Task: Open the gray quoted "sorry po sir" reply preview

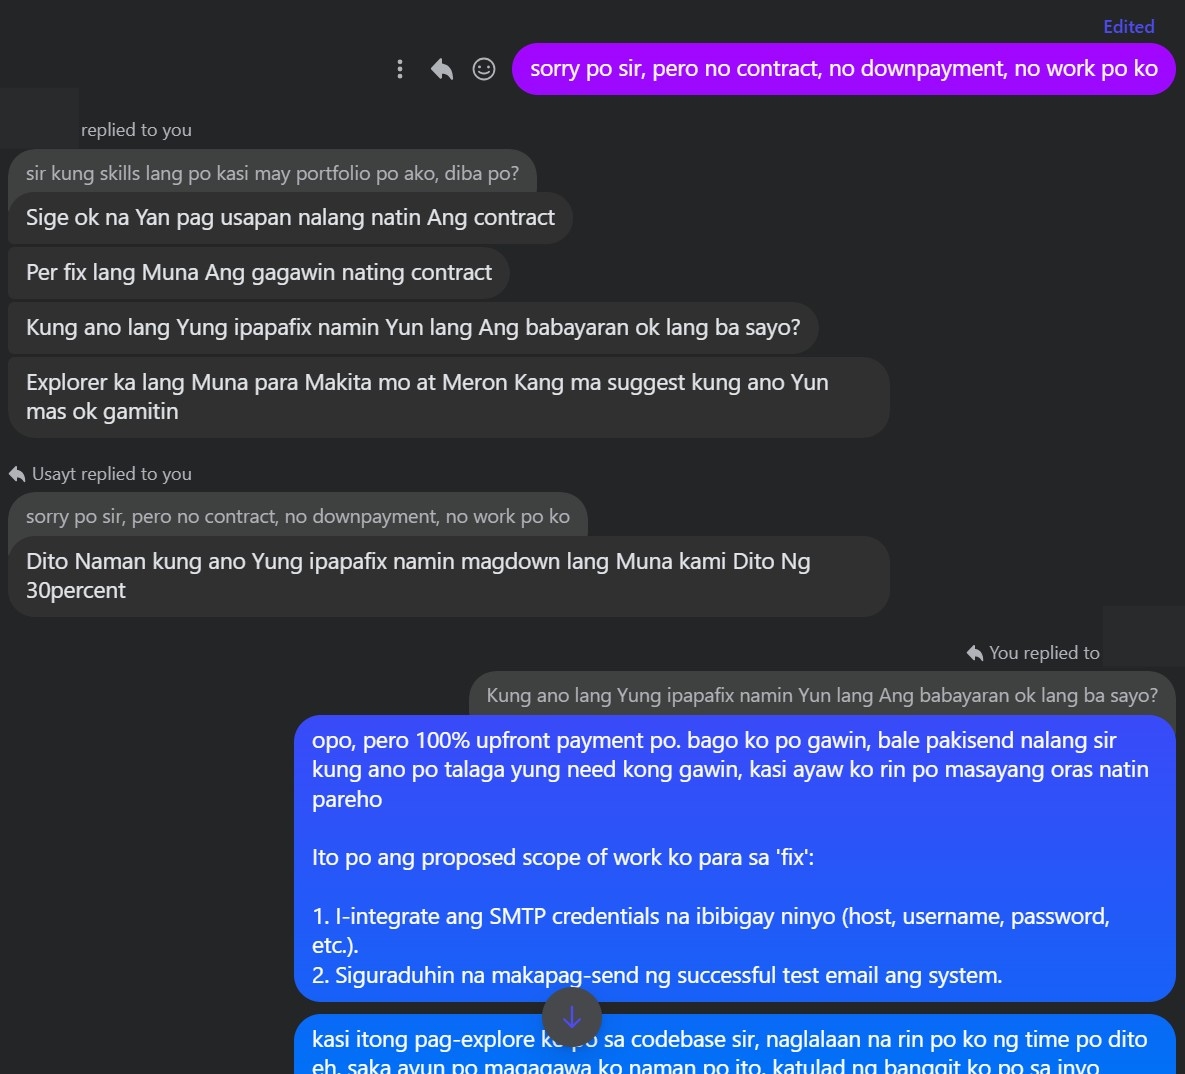Action: point(297,516)
